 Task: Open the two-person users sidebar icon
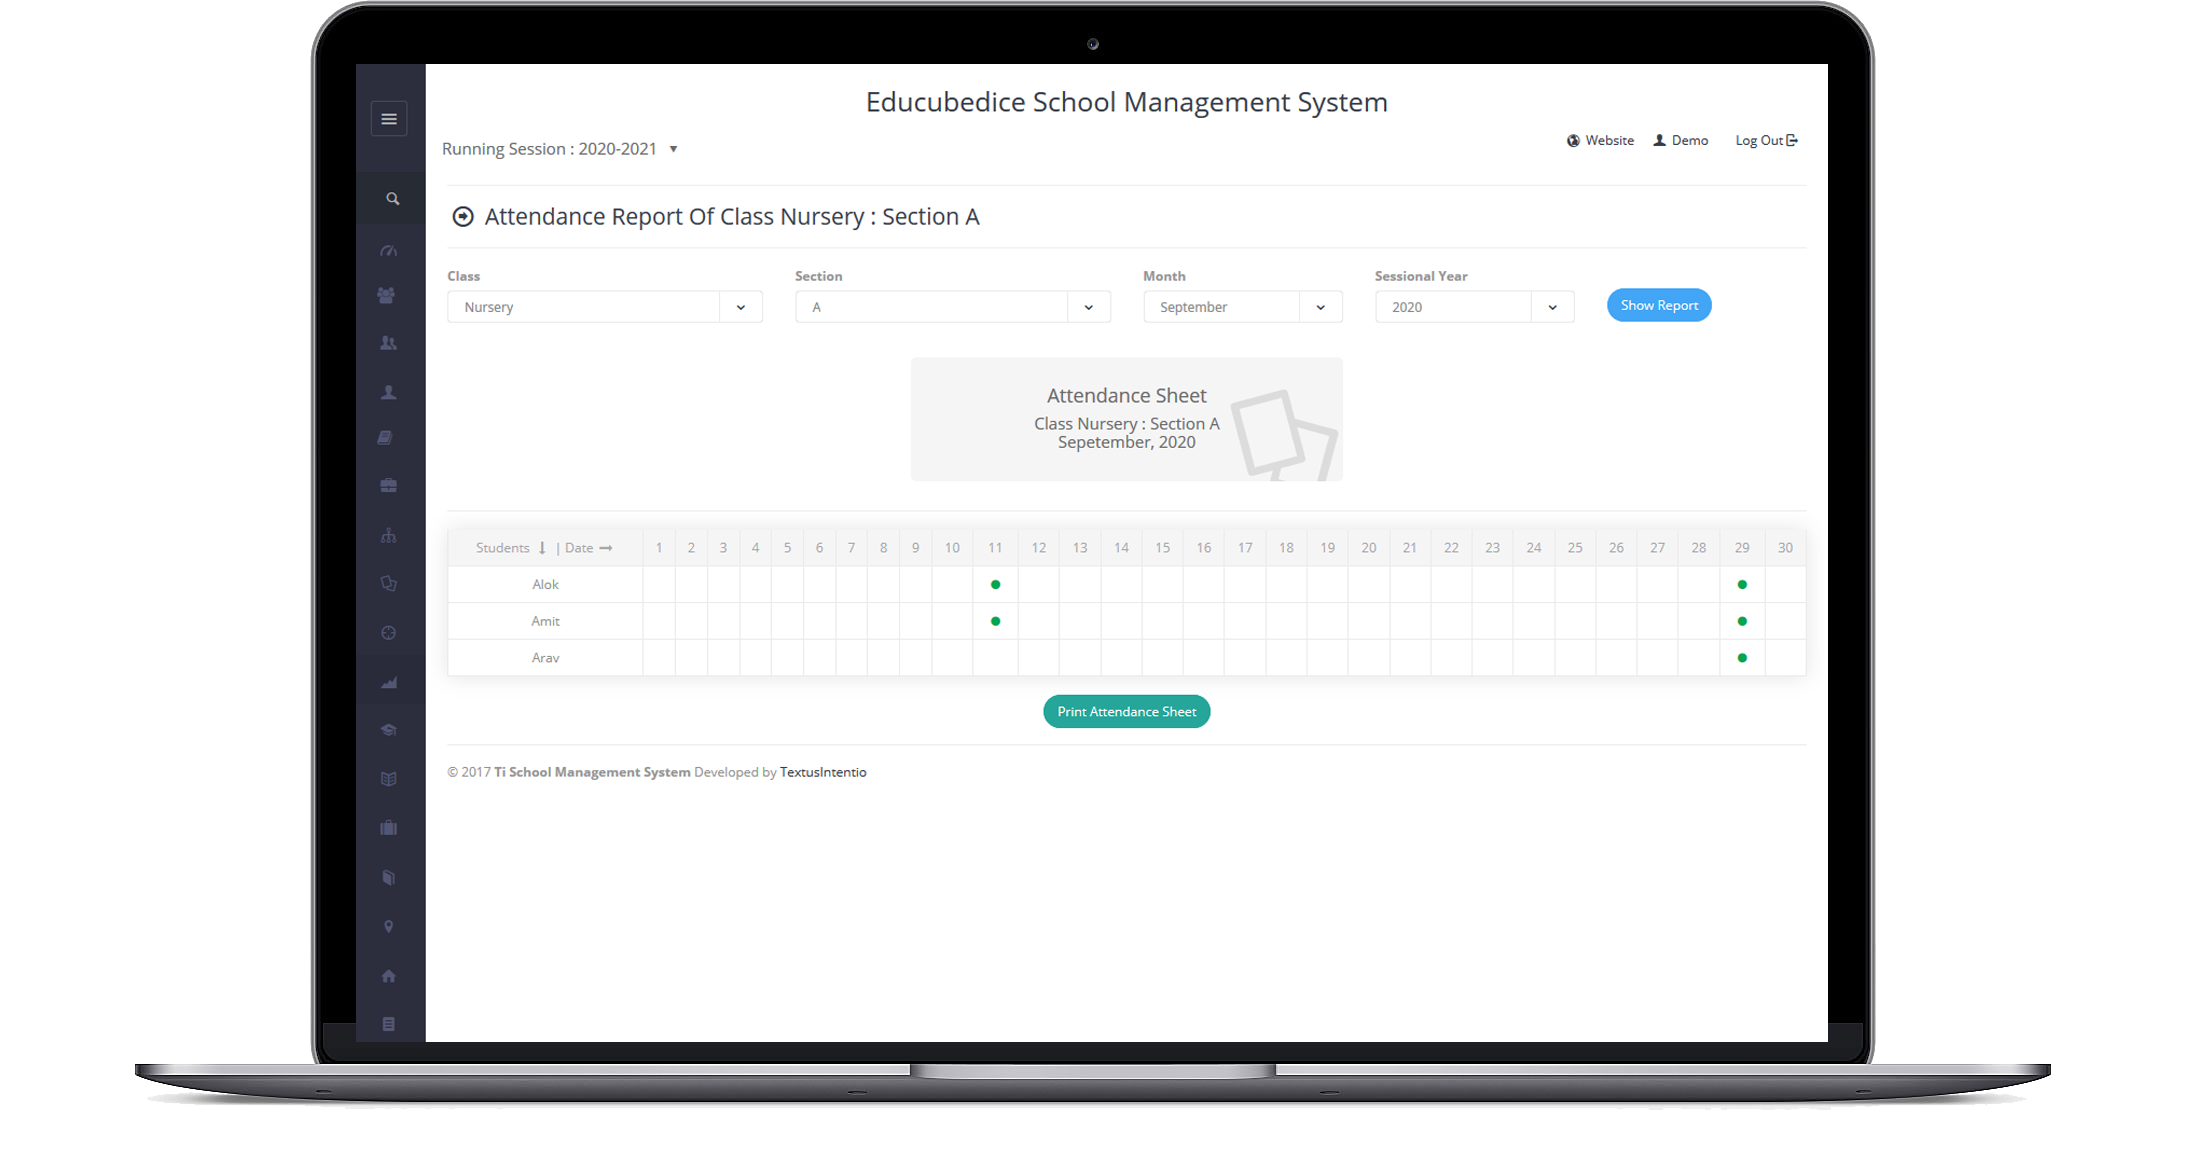click(x=389, y=343)
